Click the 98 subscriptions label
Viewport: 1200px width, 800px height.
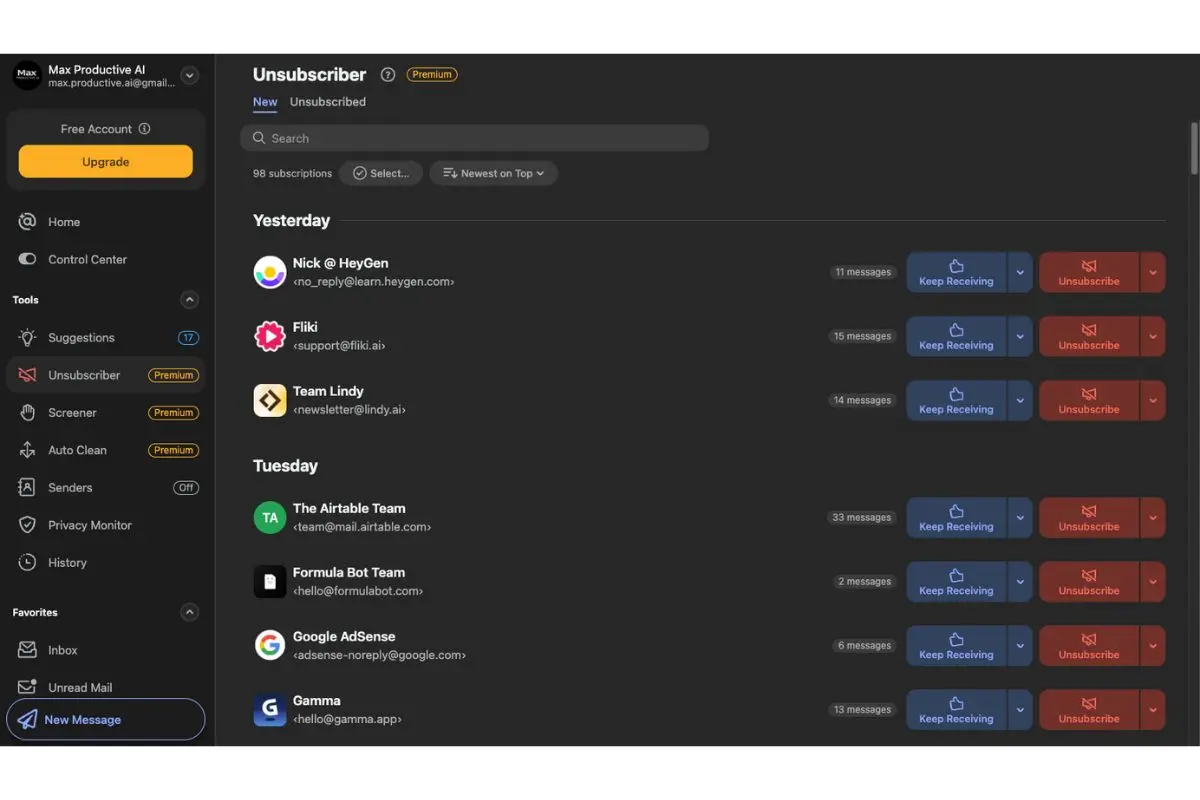pyautogui.click(x=292, y=174)
